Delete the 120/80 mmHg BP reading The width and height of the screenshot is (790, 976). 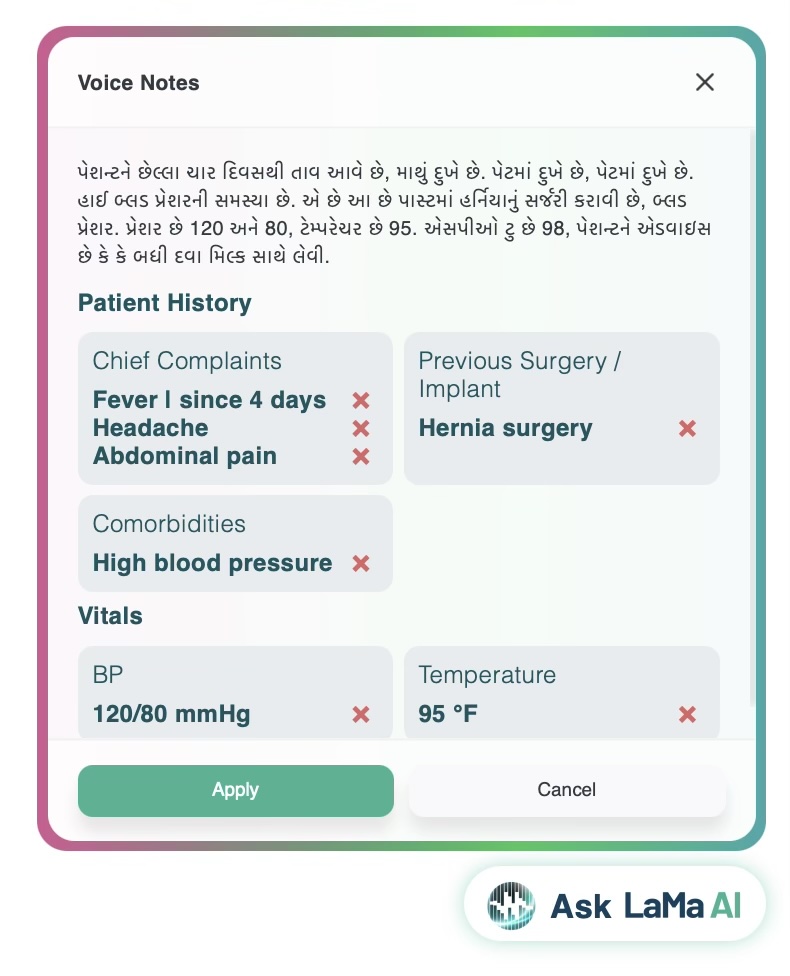tap(361, 714)
